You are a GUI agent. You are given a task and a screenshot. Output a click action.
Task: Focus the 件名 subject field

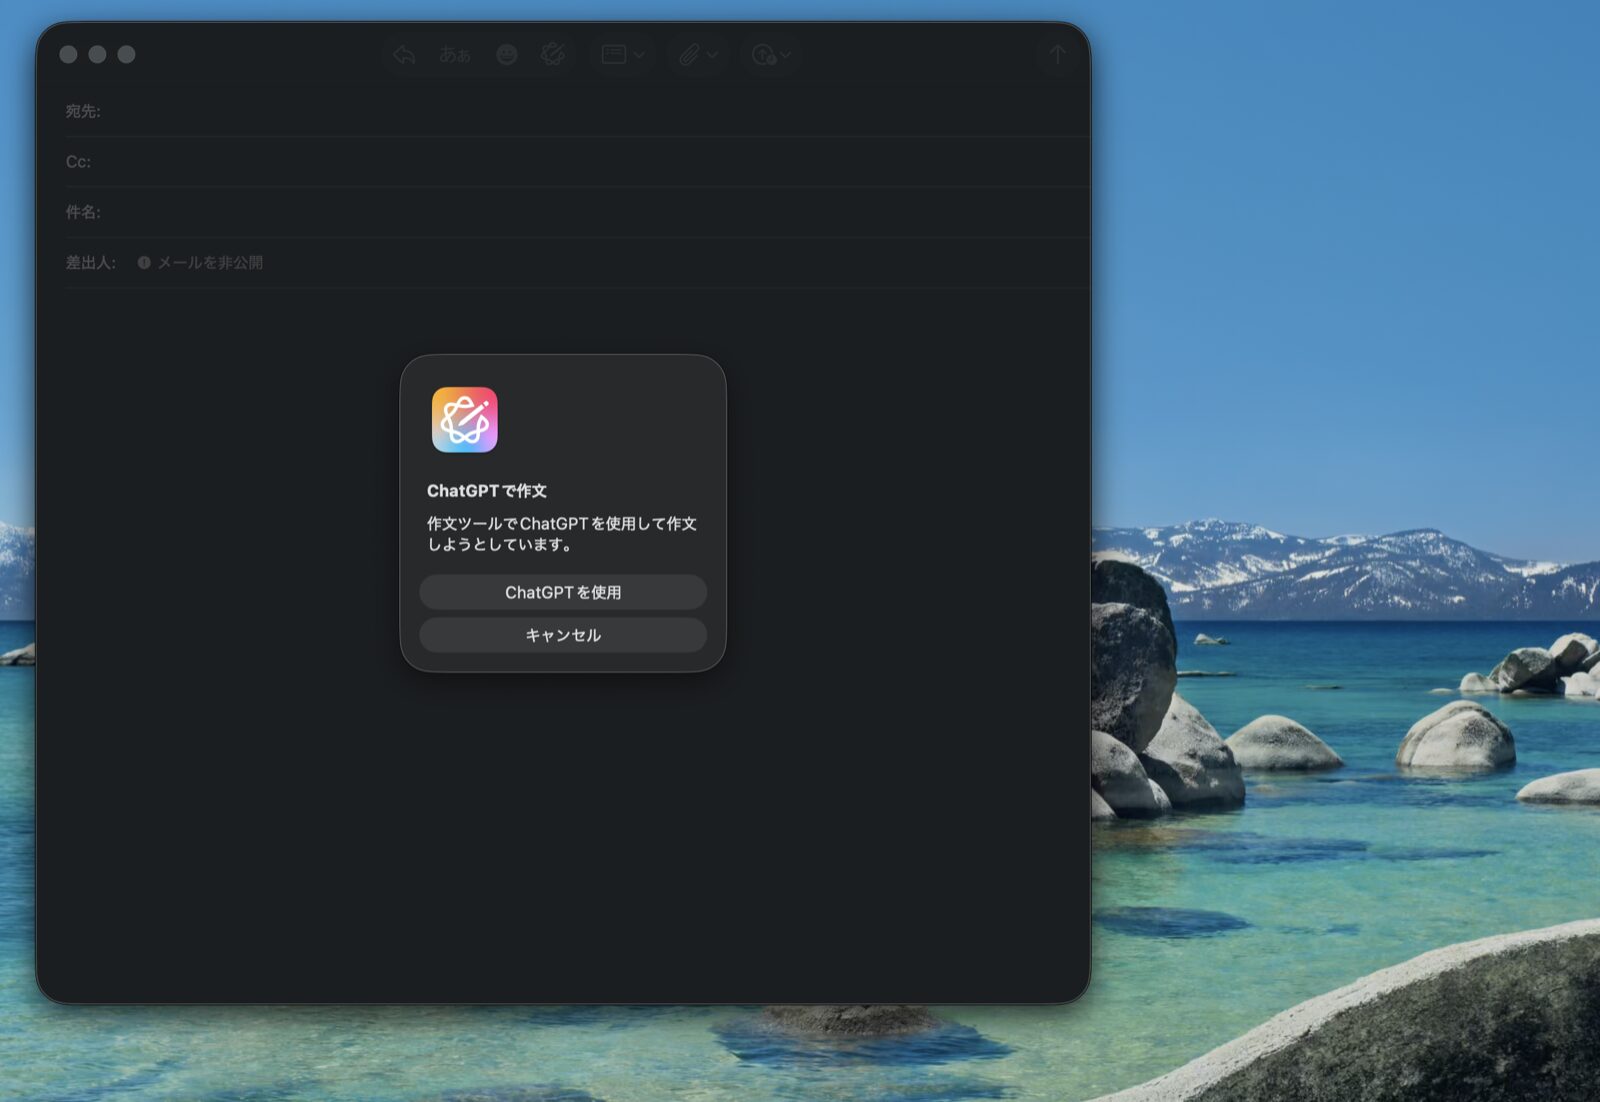pyautogui.click(x=577, y=212)
